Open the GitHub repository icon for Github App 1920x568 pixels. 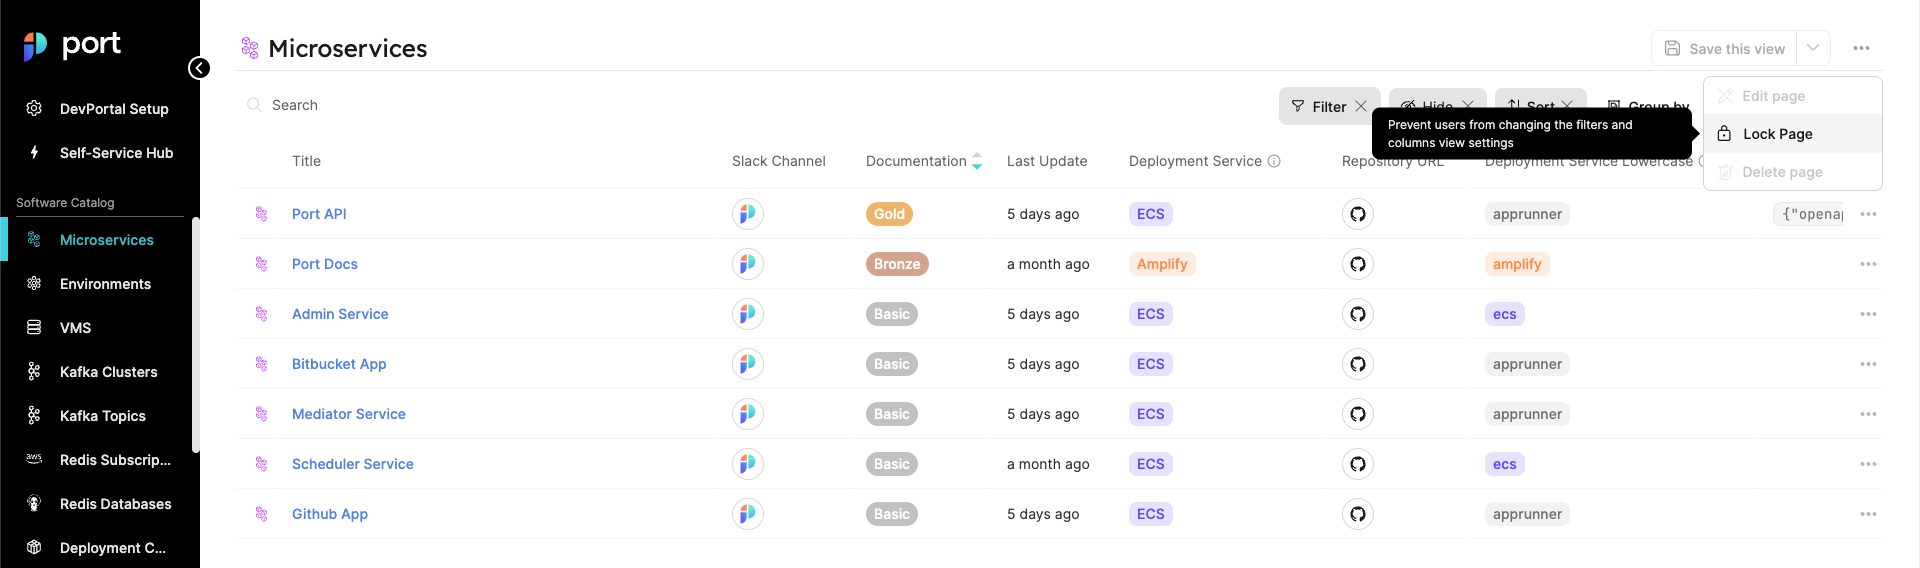tap(1358, 514)
